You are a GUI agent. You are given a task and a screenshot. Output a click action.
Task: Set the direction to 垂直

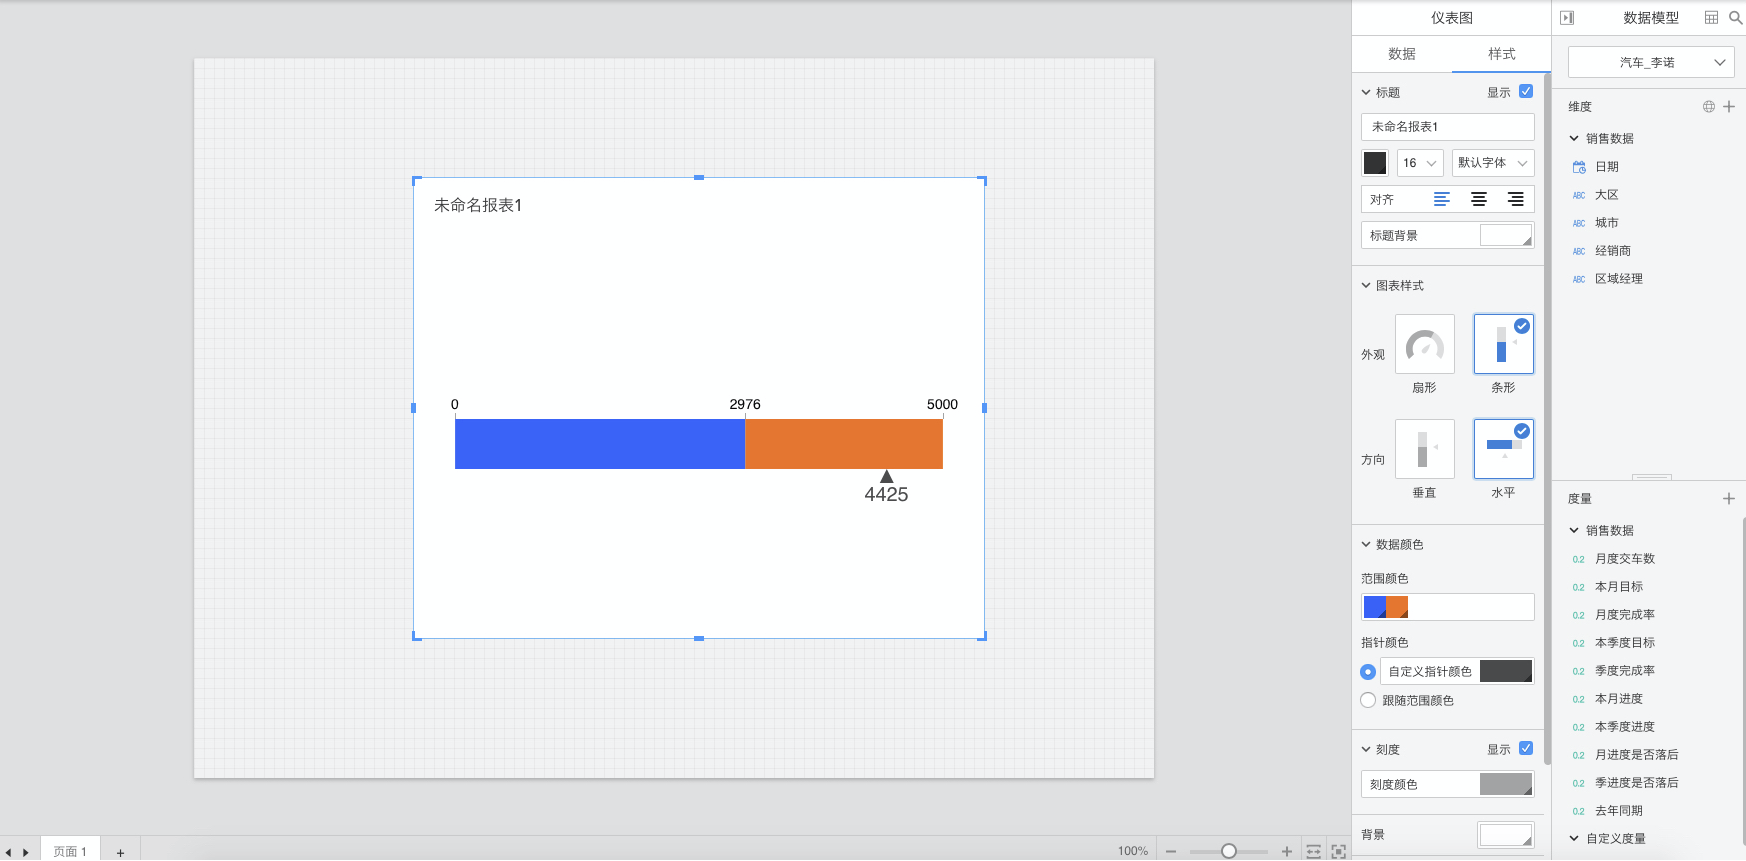click(1425, 449)
